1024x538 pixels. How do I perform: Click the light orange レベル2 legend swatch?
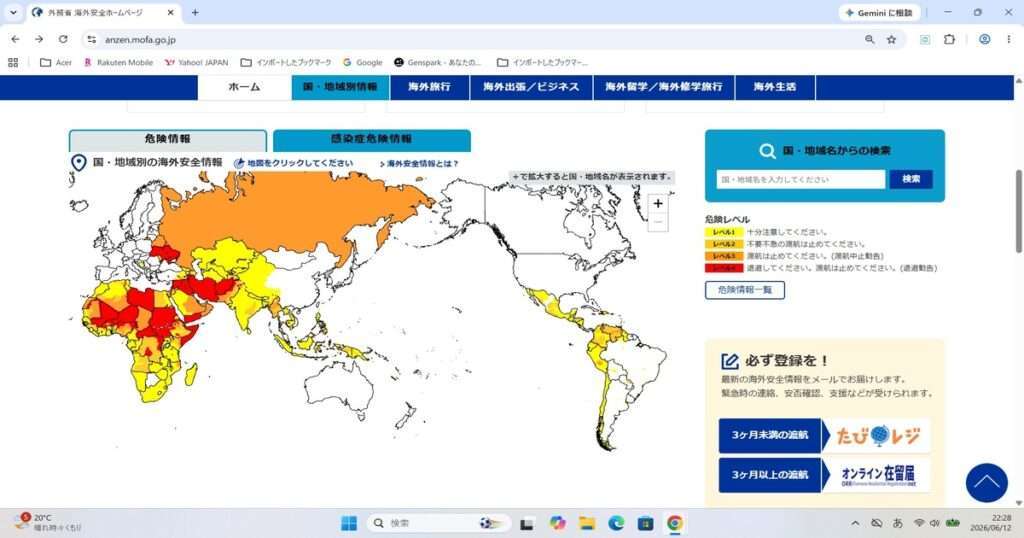pos(724,244)
